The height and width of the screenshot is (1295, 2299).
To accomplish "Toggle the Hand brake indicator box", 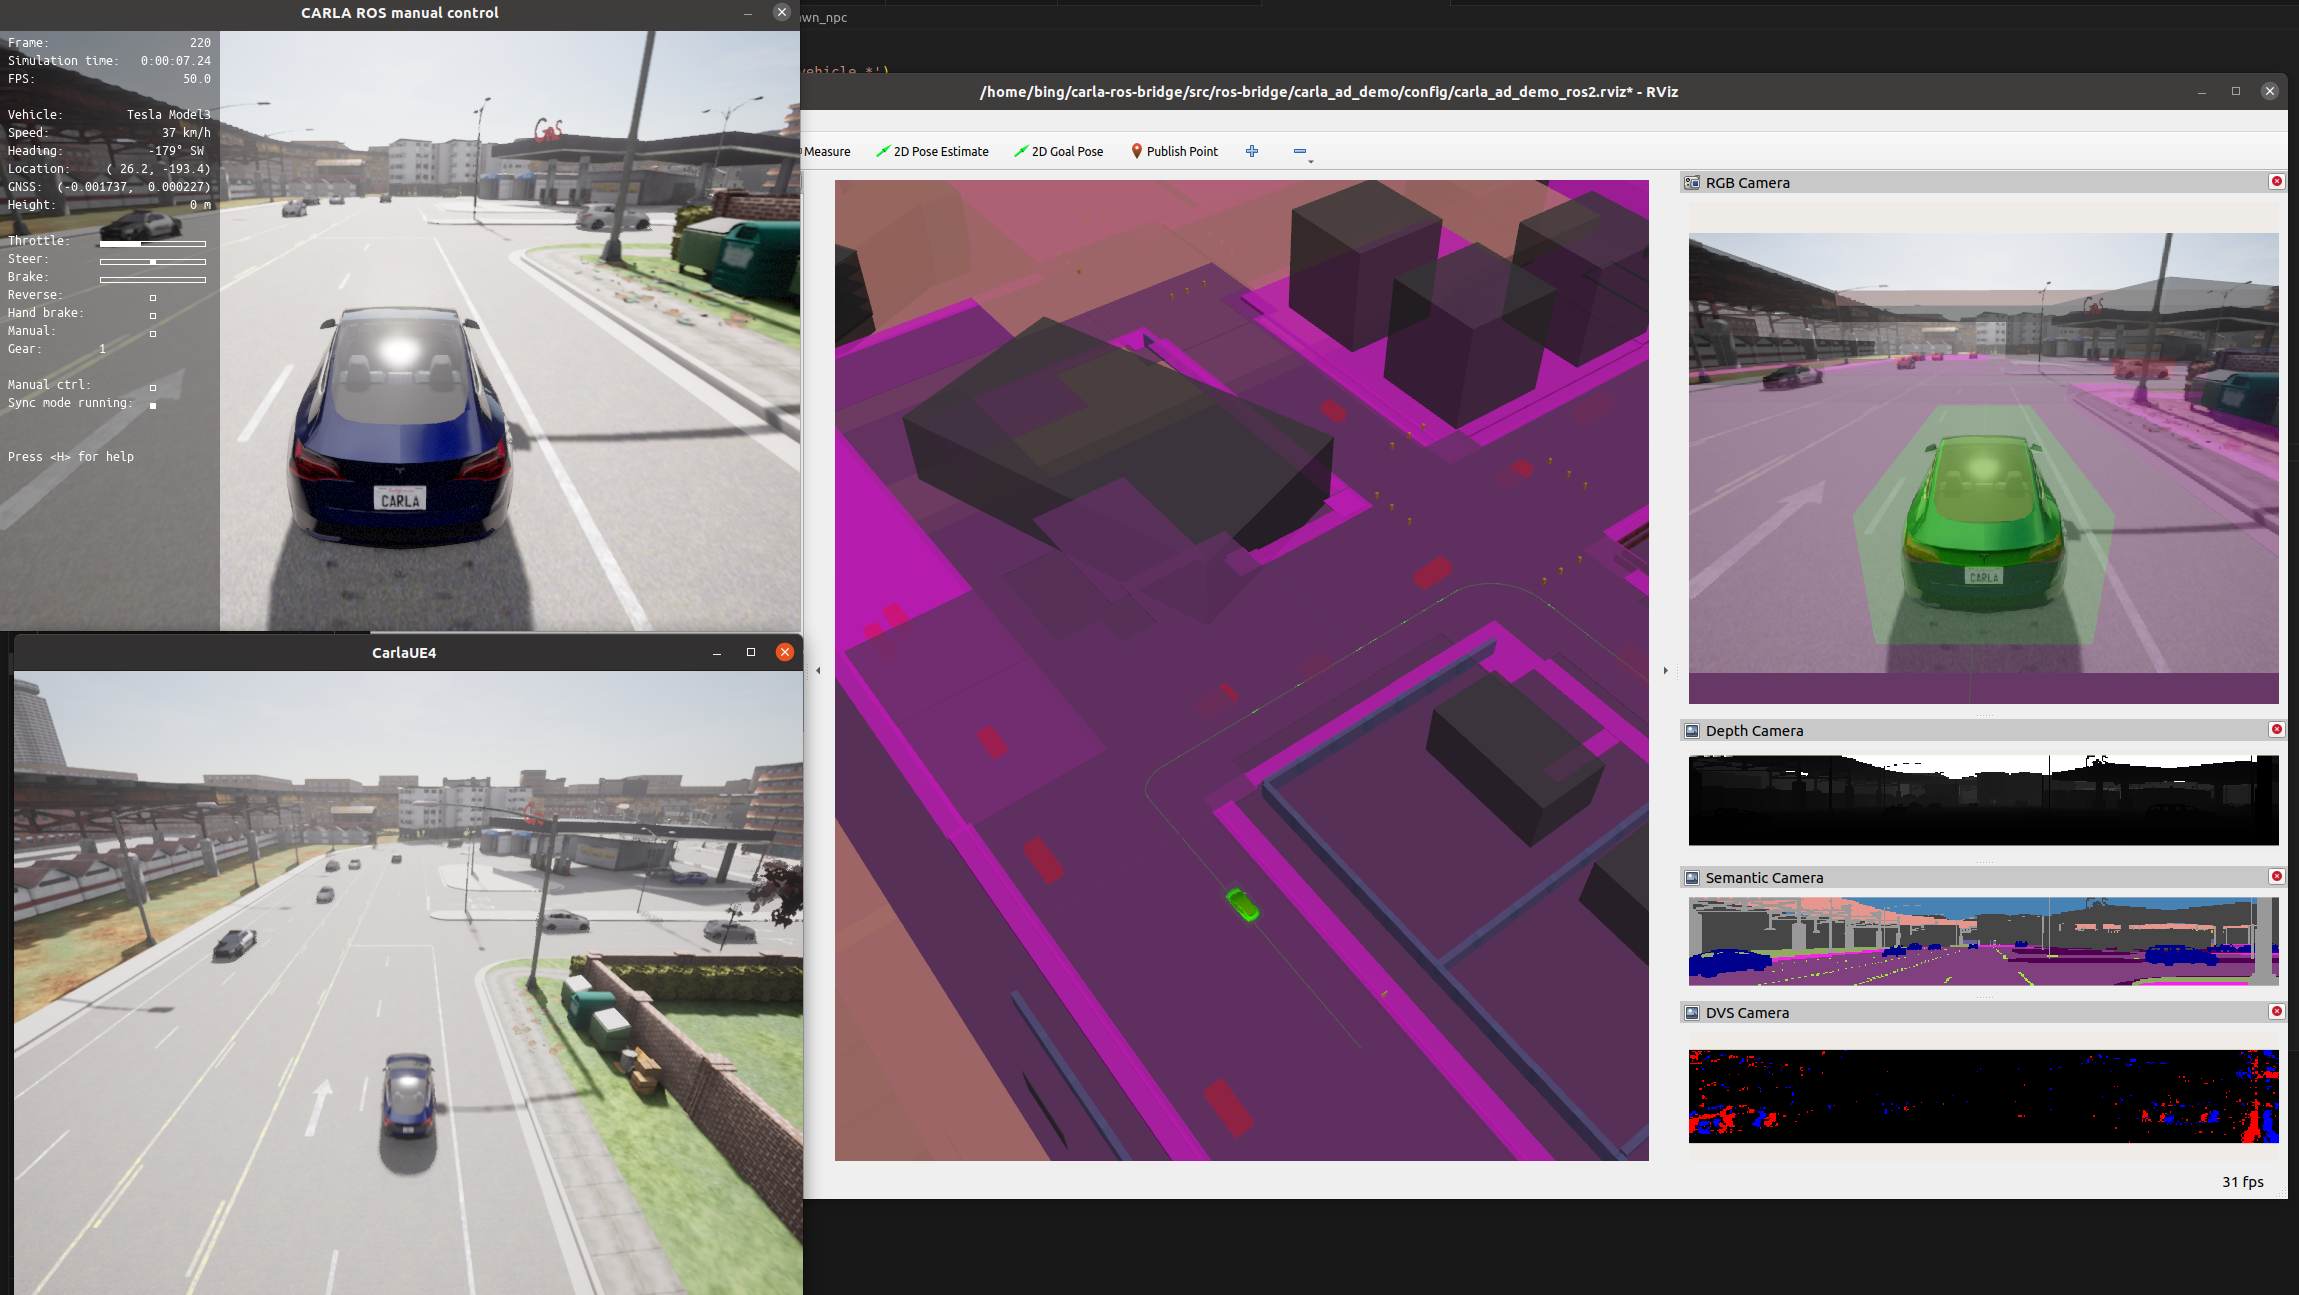I will tap(153, 315).
